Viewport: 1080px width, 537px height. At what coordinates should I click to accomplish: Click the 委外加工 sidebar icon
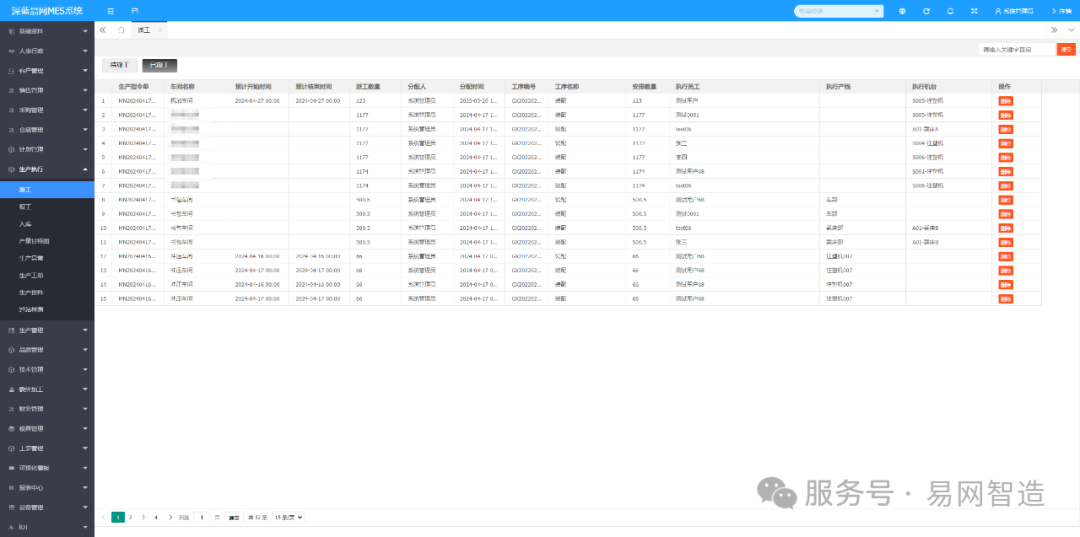click(x=11, y=389)
